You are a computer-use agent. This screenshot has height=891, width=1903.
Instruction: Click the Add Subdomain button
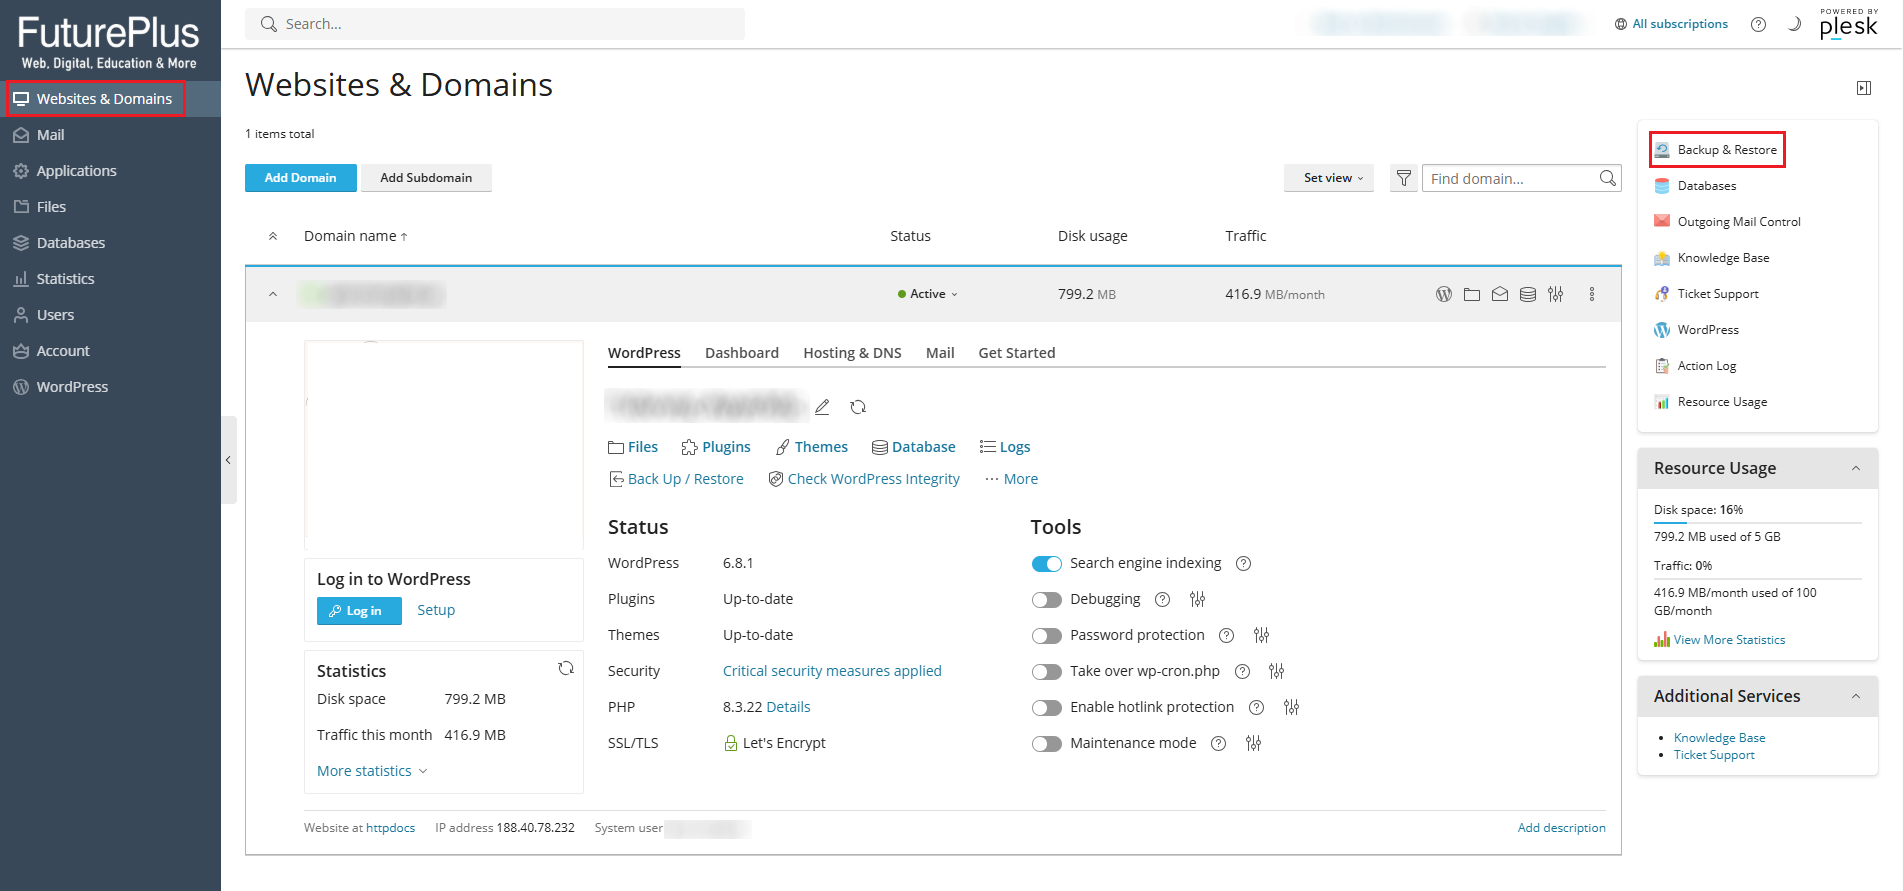426,178
